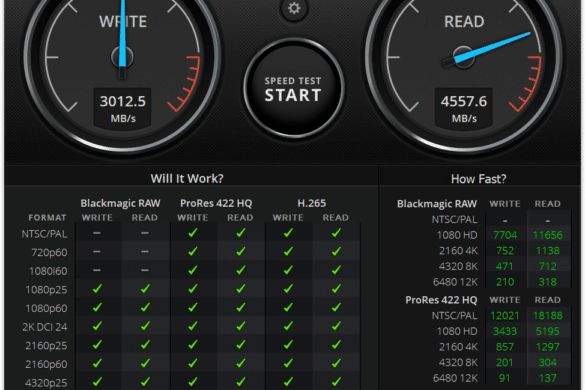Click H.265 write checkmark for 1080i60
This screenshot has width=585, height=390.
pos(288,270)
